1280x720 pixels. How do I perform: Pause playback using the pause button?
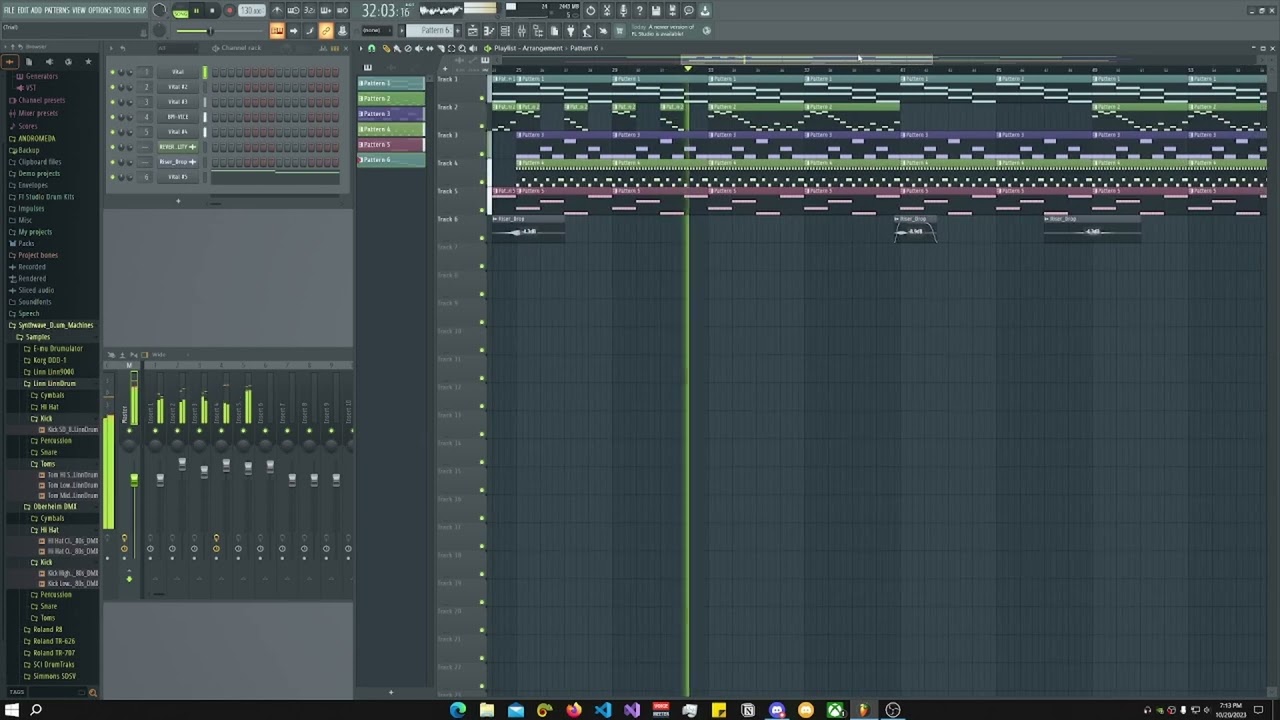point(196,11)
